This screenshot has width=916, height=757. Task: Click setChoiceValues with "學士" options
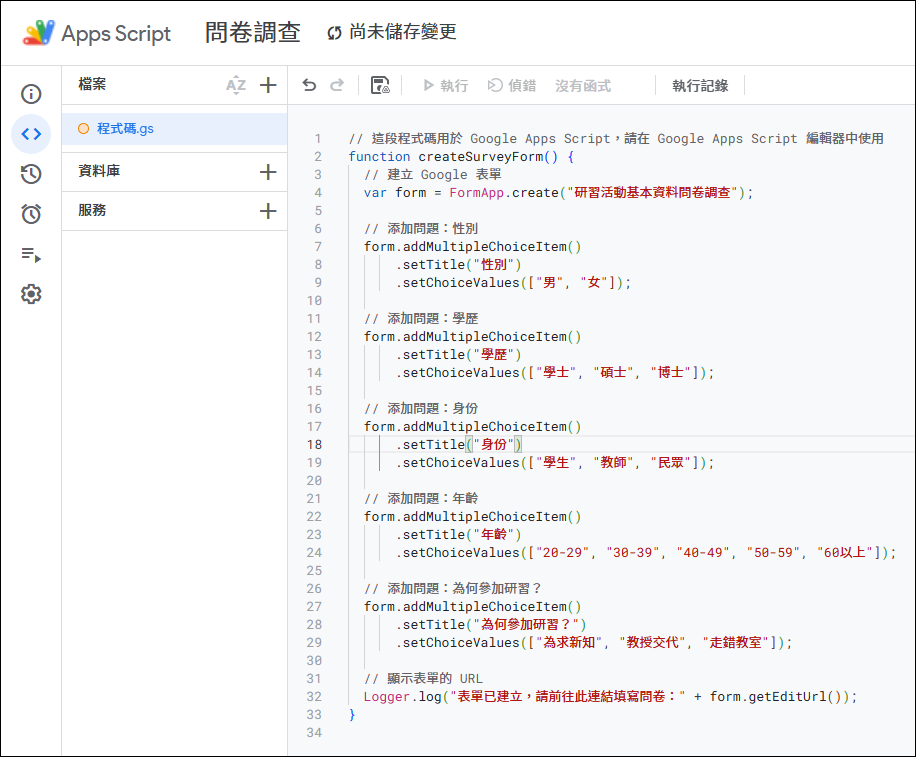555,373
